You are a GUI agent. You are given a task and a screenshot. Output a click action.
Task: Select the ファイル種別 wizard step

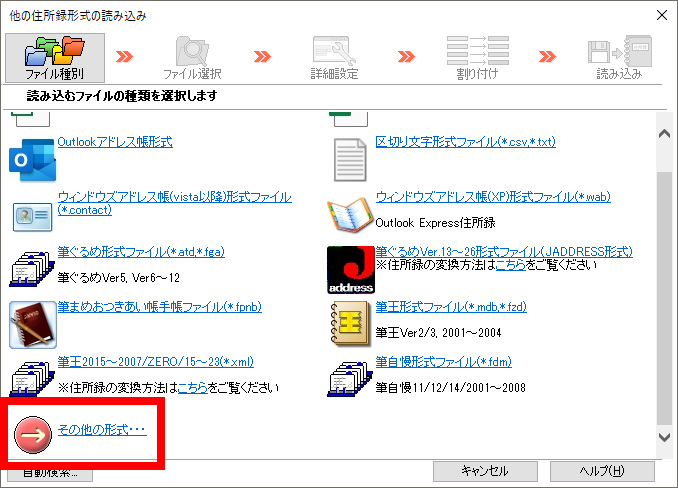(x=55, y=58)
